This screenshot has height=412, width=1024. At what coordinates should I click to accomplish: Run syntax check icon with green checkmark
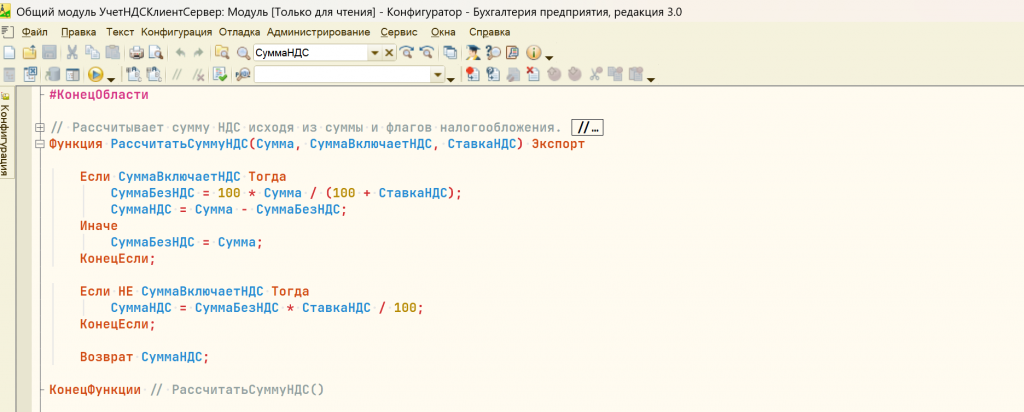[x=220, y=74]
